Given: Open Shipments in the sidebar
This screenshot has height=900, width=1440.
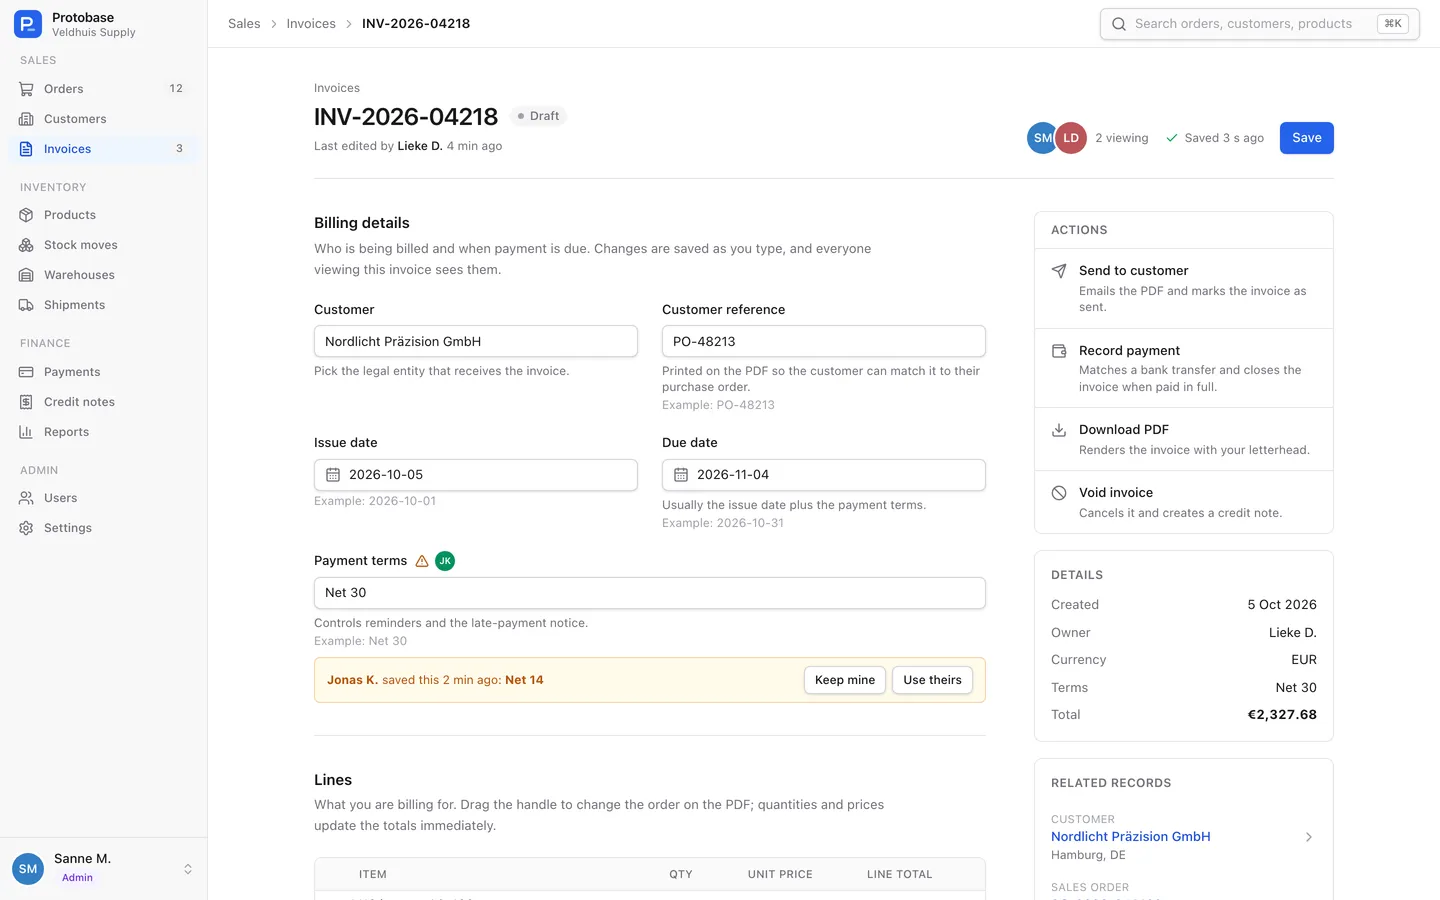Looking at the screenshot, I should [104, 305].
